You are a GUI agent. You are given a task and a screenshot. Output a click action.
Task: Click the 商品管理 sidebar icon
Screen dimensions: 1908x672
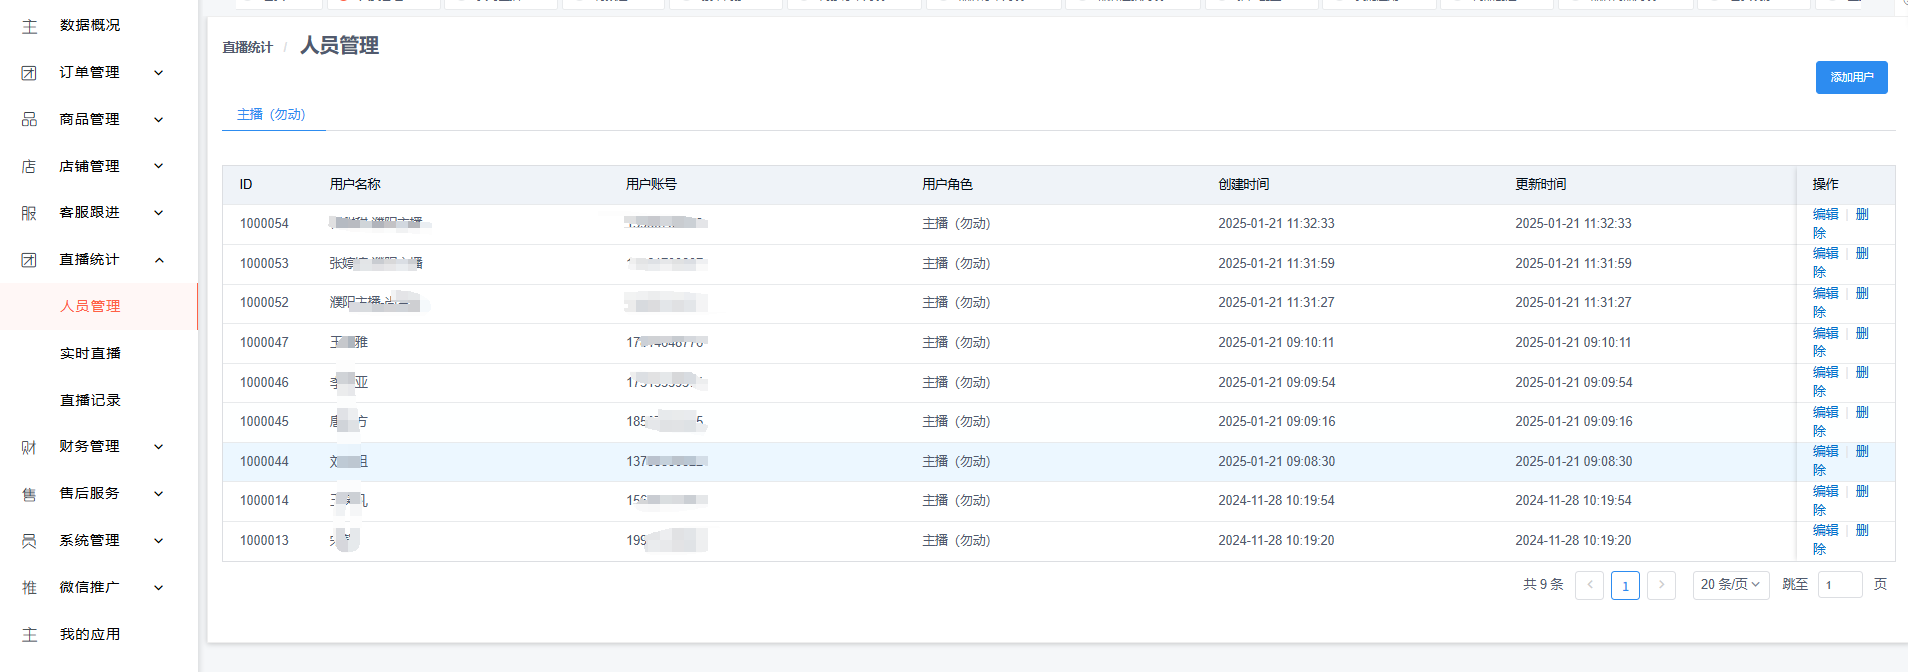[29, 120]
